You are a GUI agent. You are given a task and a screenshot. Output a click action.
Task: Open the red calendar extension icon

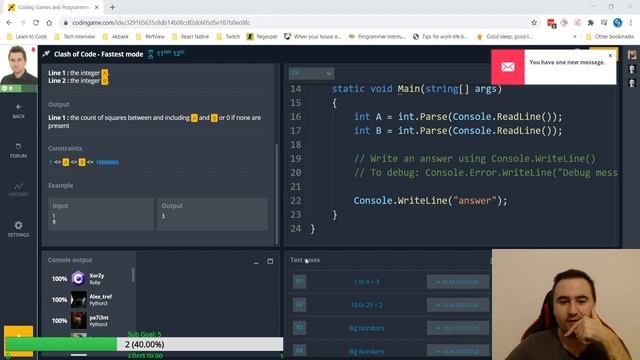tap(551, 23)
